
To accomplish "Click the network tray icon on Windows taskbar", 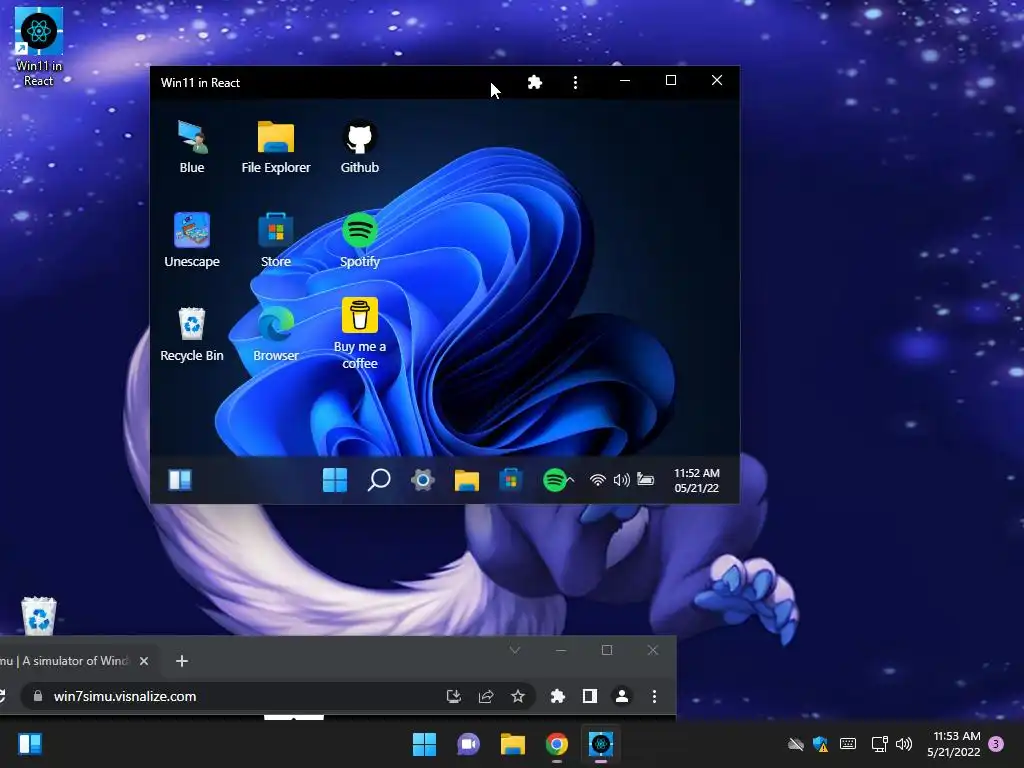I will click(880, 744).
